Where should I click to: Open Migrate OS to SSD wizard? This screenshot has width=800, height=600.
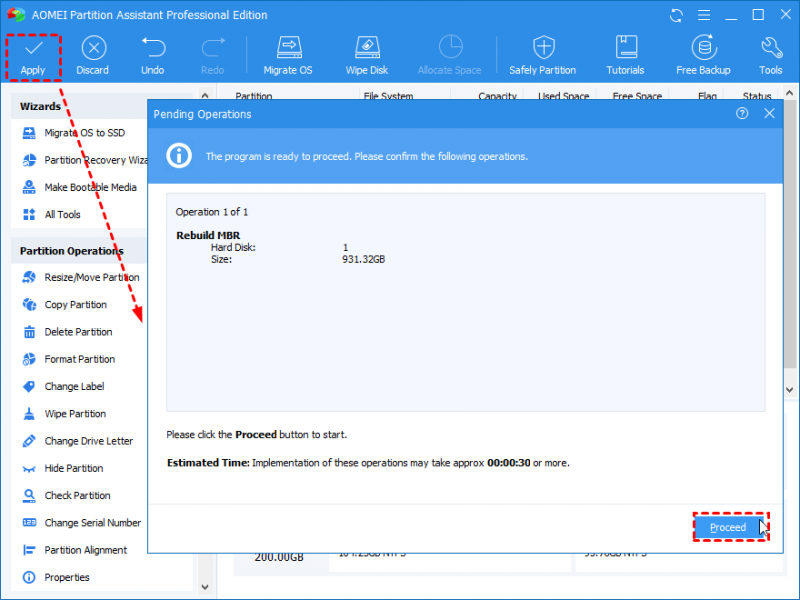click(74, 133)
